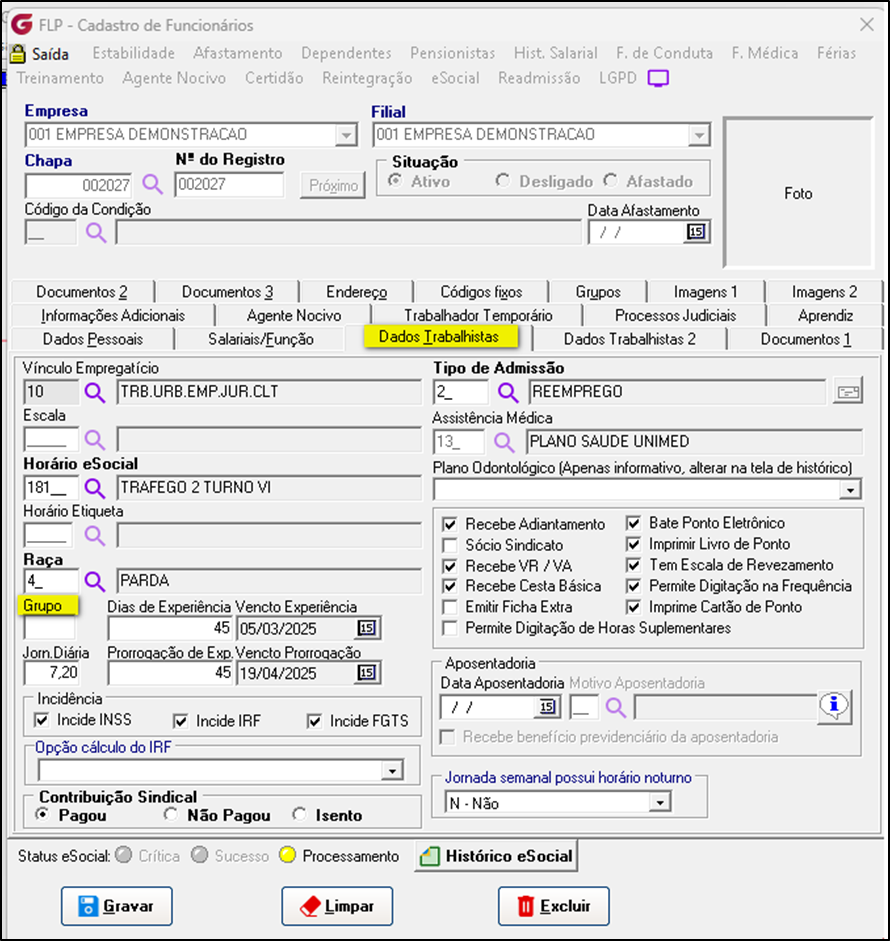
Task: Toggle the Incide FGTS checkbox
Action: pyautogui.click(x=314, y=721)
